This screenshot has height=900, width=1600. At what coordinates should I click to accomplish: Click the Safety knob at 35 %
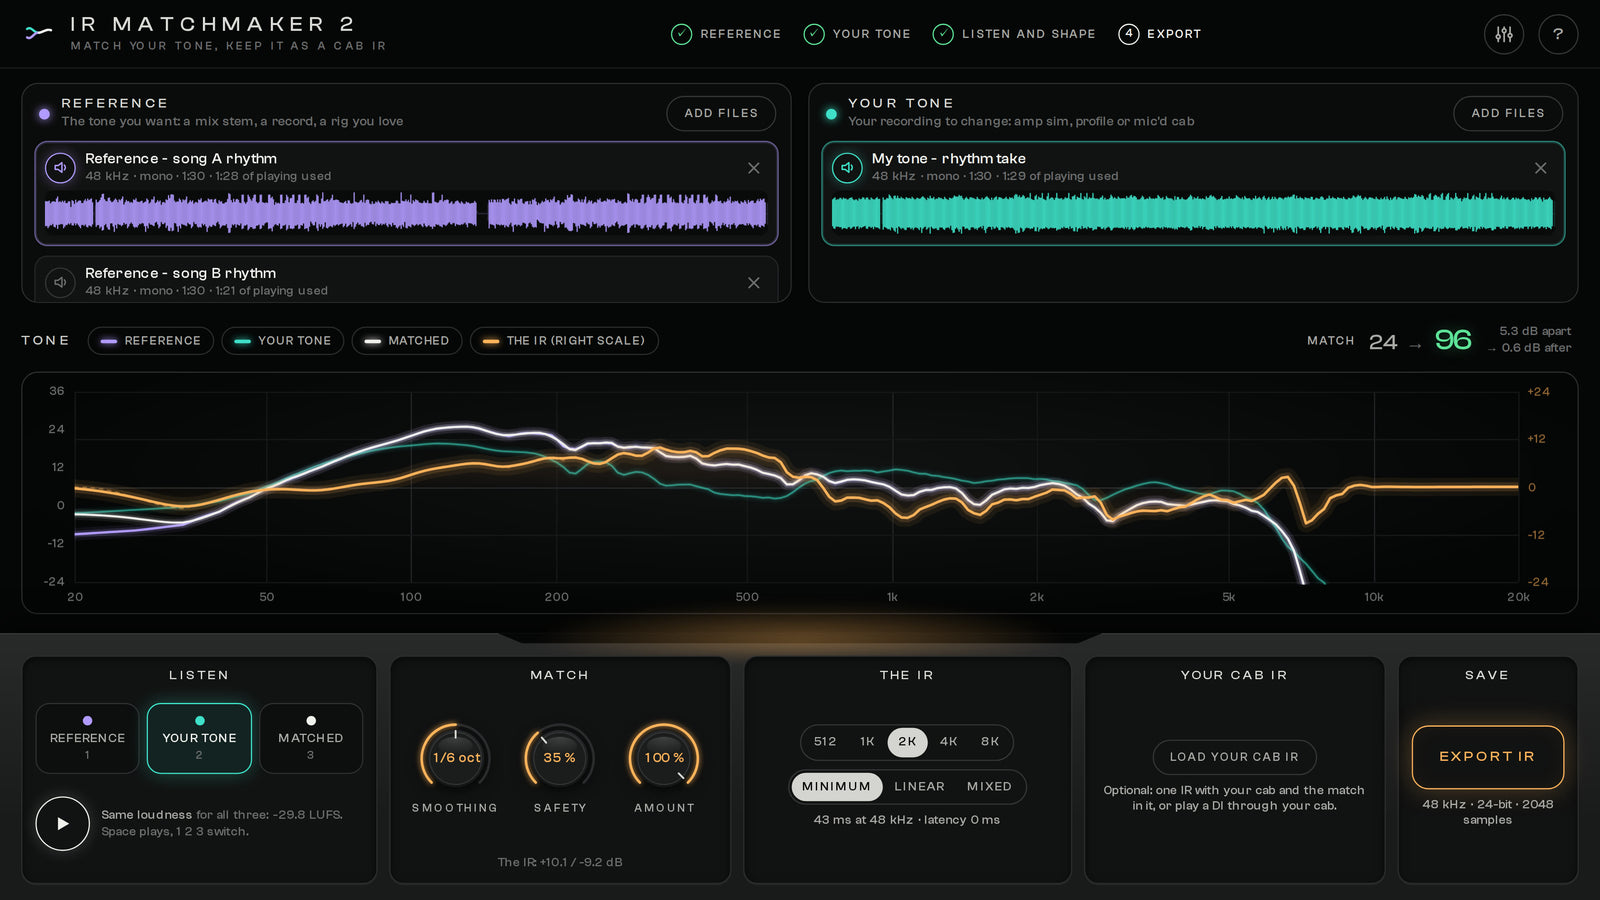tap(560, 758)
